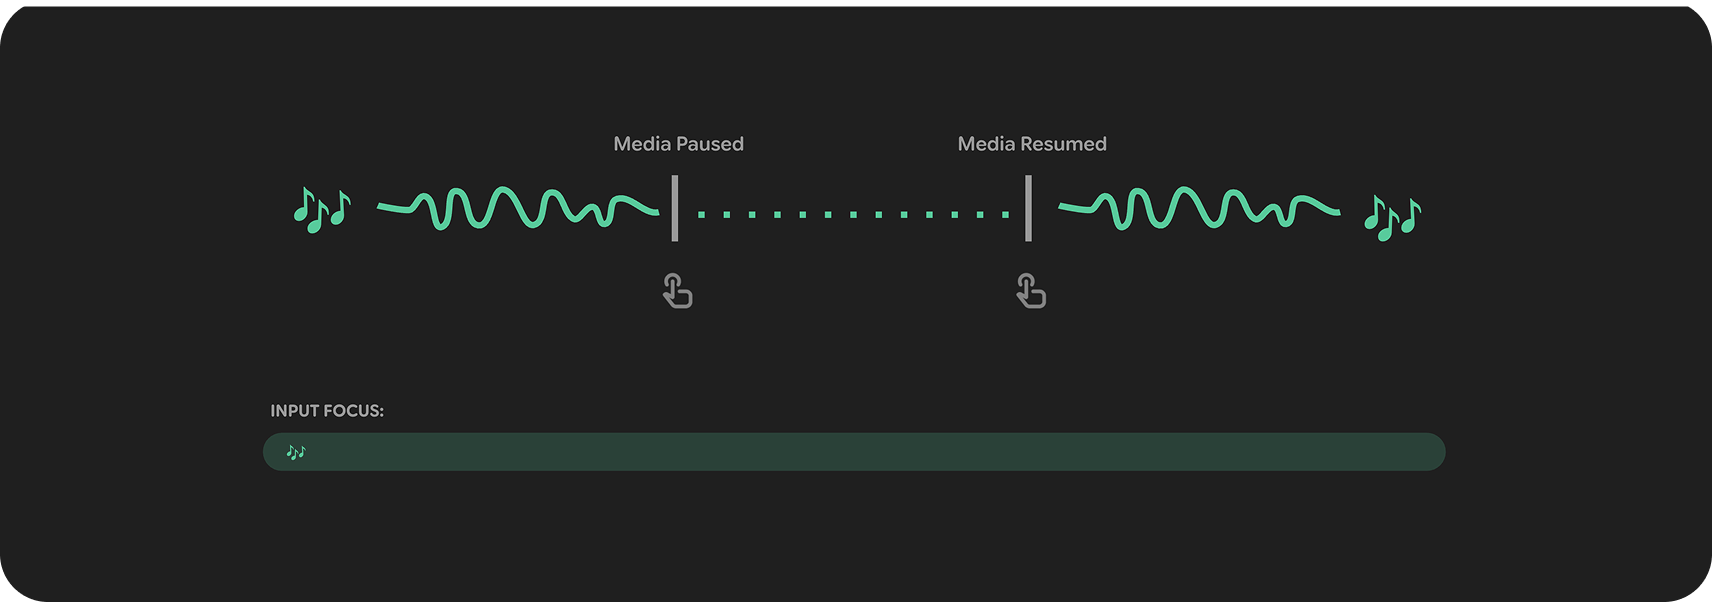Click the small music notes icon in the input focus bar
1712x602 pixels.
[x=296, y=452]
